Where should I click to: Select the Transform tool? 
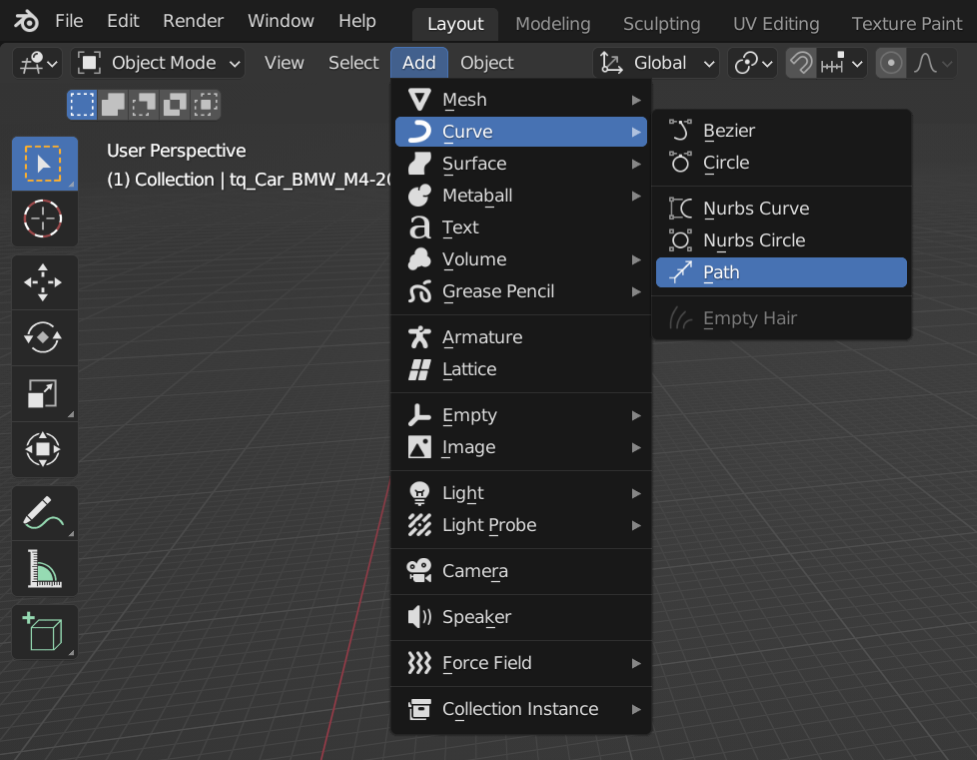[x=43, y=449]
